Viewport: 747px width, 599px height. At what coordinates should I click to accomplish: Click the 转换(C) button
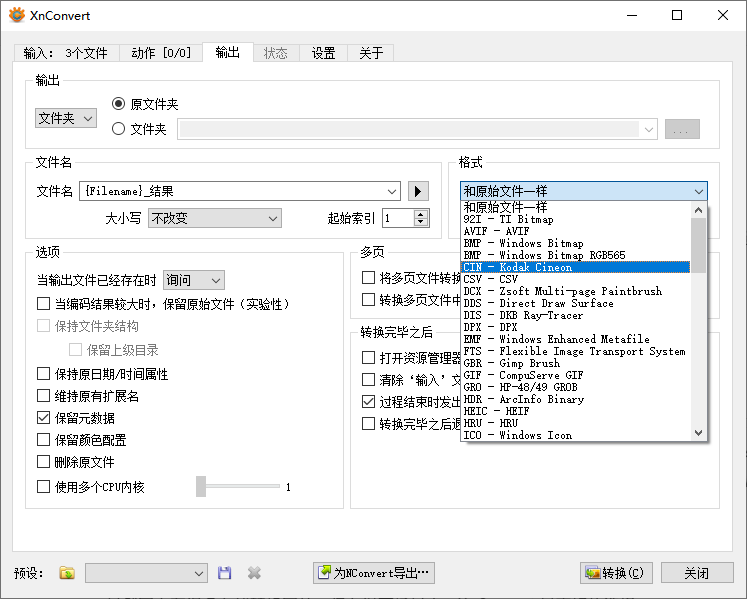point(616,573)
